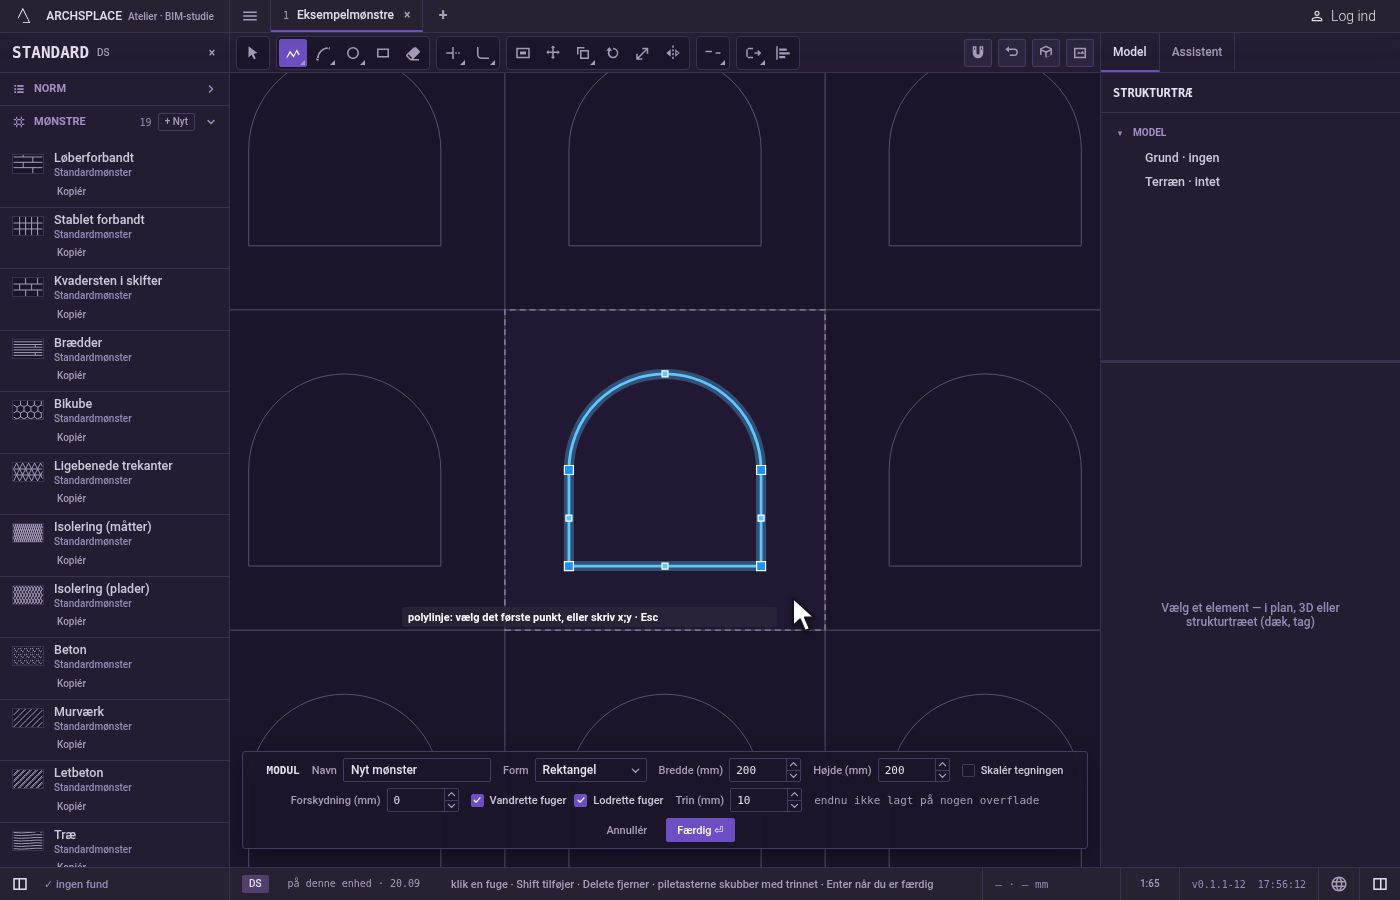Toggle the snap magnet

pyautogui.click(x=978, y=52)
